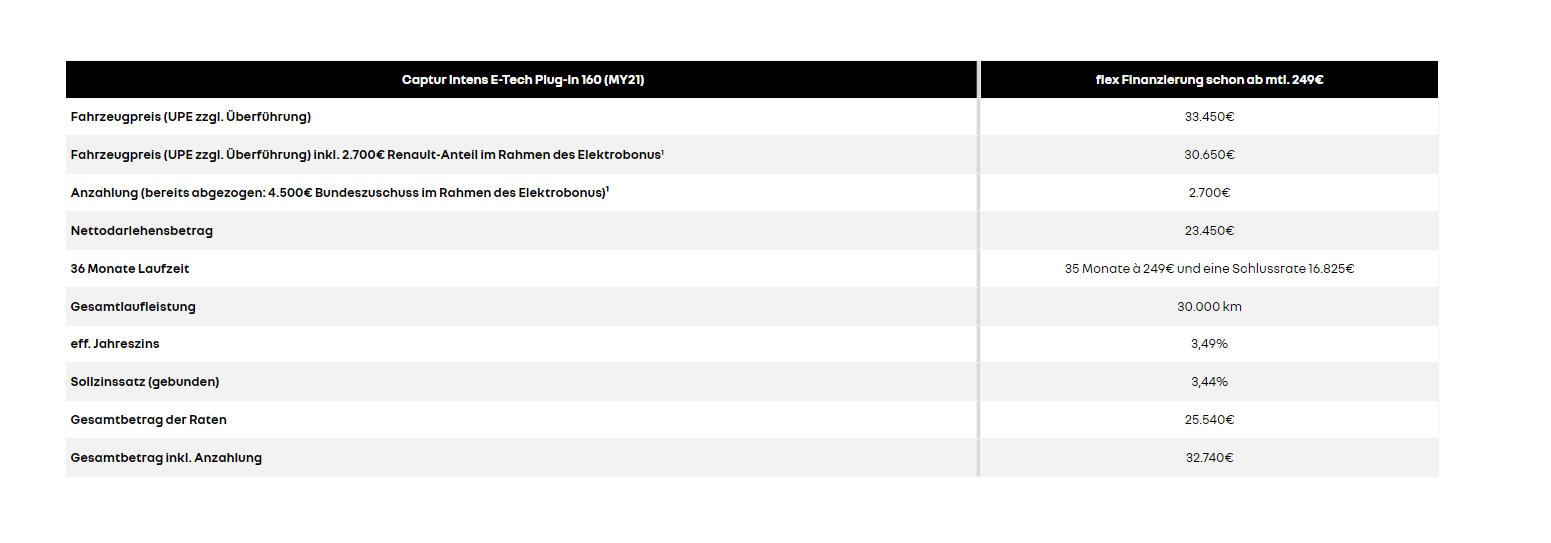Screen dimensions: 1551x543
Task: Click the Gesamtlaufleistung label
Action: pos(133,307)
